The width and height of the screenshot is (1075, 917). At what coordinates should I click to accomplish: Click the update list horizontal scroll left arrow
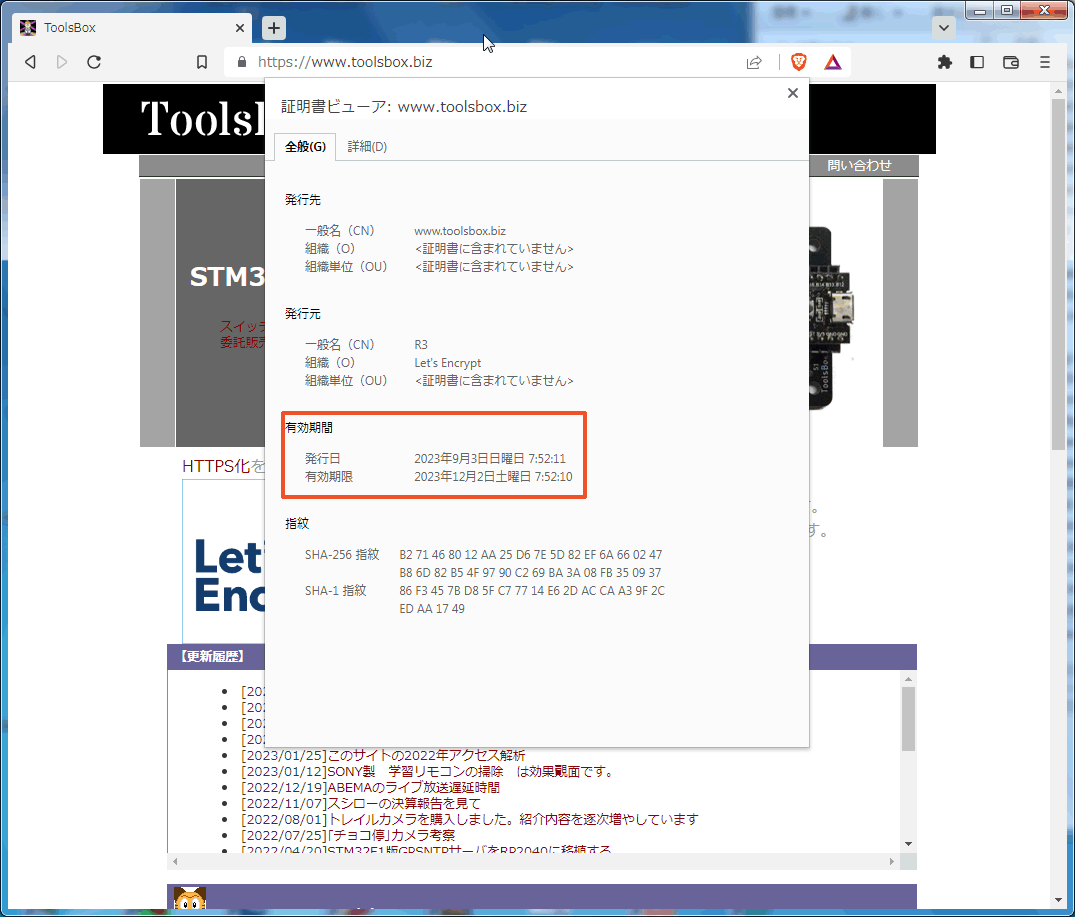pyautogui.click(x=175, y=861)
